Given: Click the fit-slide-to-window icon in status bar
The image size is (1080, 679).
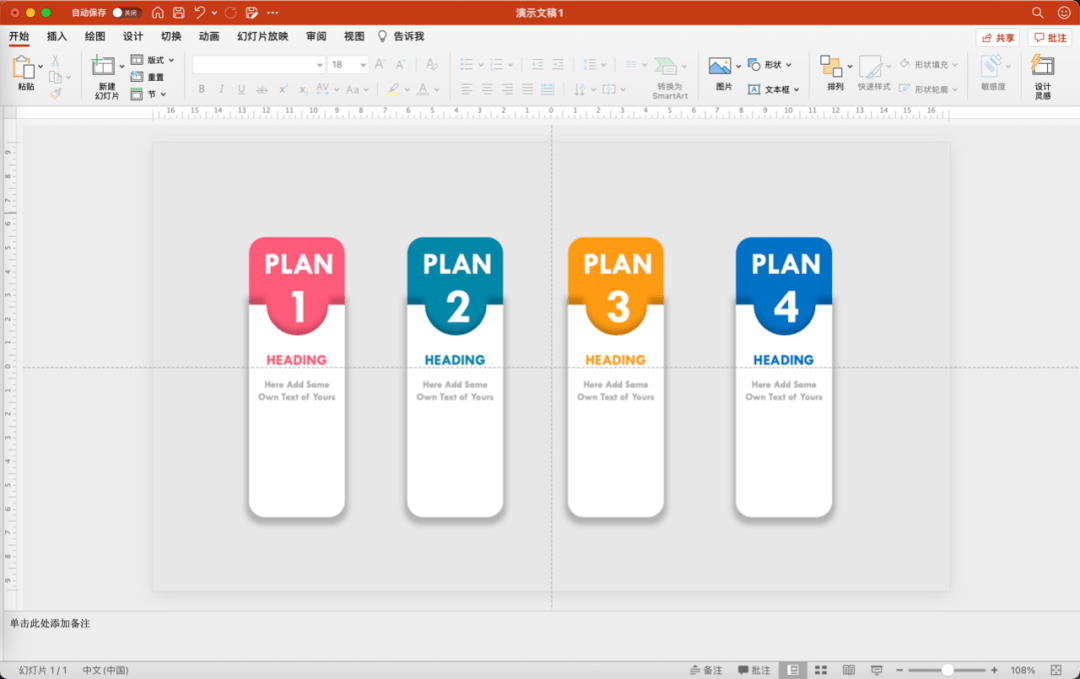Looking at the screenshot, I should pos(1056,670).
